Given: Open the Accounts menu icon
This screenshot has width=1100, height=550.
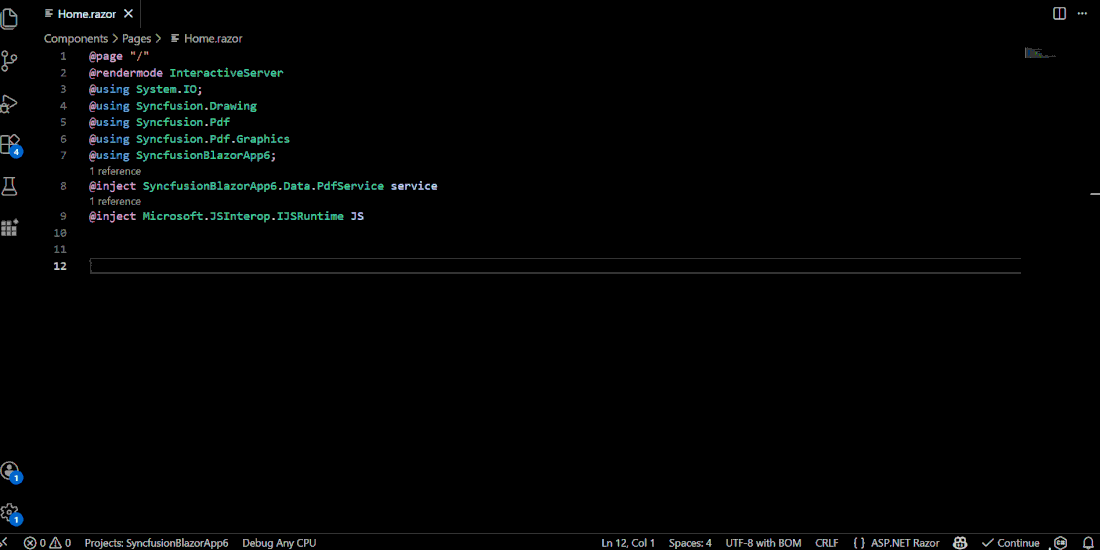Looking at the screenshot, I should pos(9,471).
